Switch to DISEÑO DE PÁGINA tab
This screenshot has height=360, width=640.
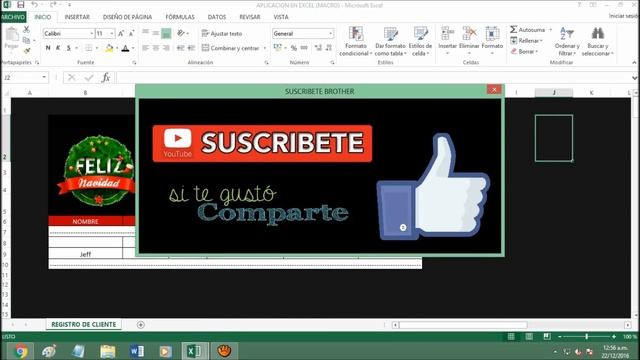click(127, 17)
